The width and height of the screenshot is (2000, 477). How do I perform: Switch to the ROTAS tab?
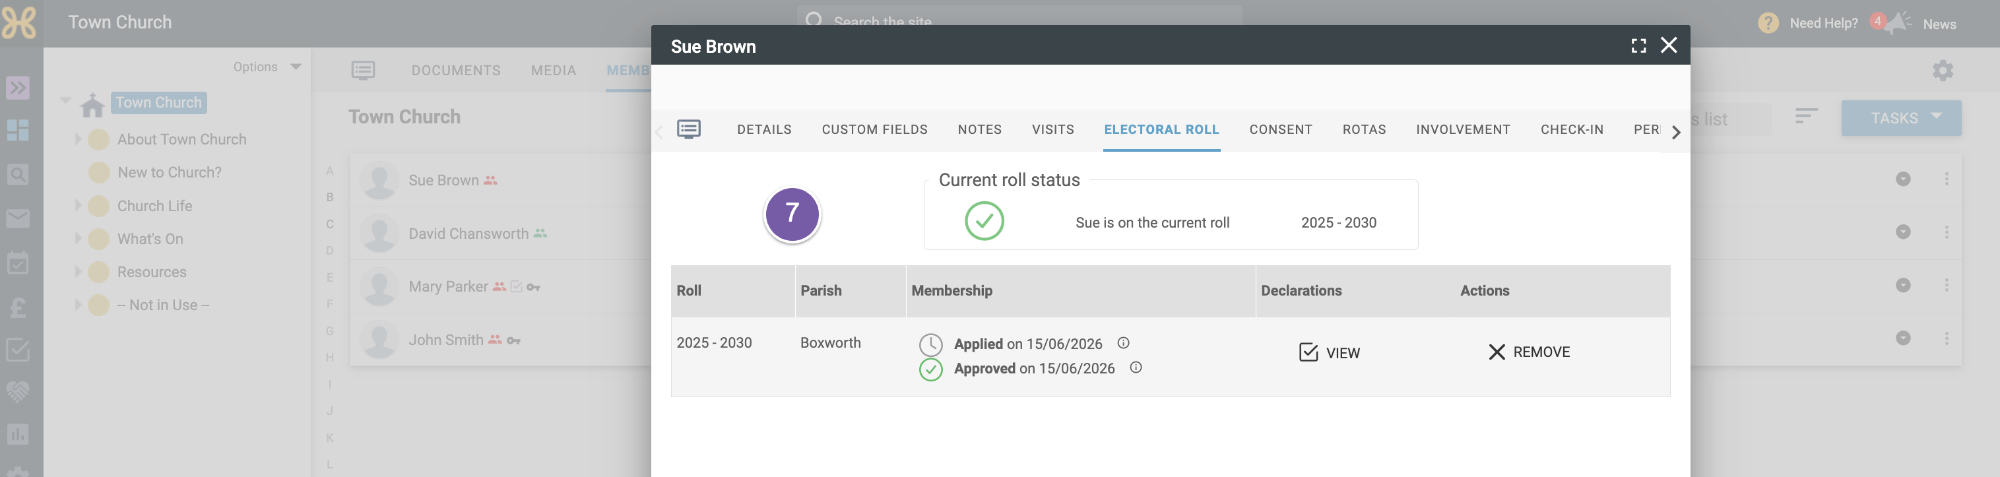[x=1364, y=129]
